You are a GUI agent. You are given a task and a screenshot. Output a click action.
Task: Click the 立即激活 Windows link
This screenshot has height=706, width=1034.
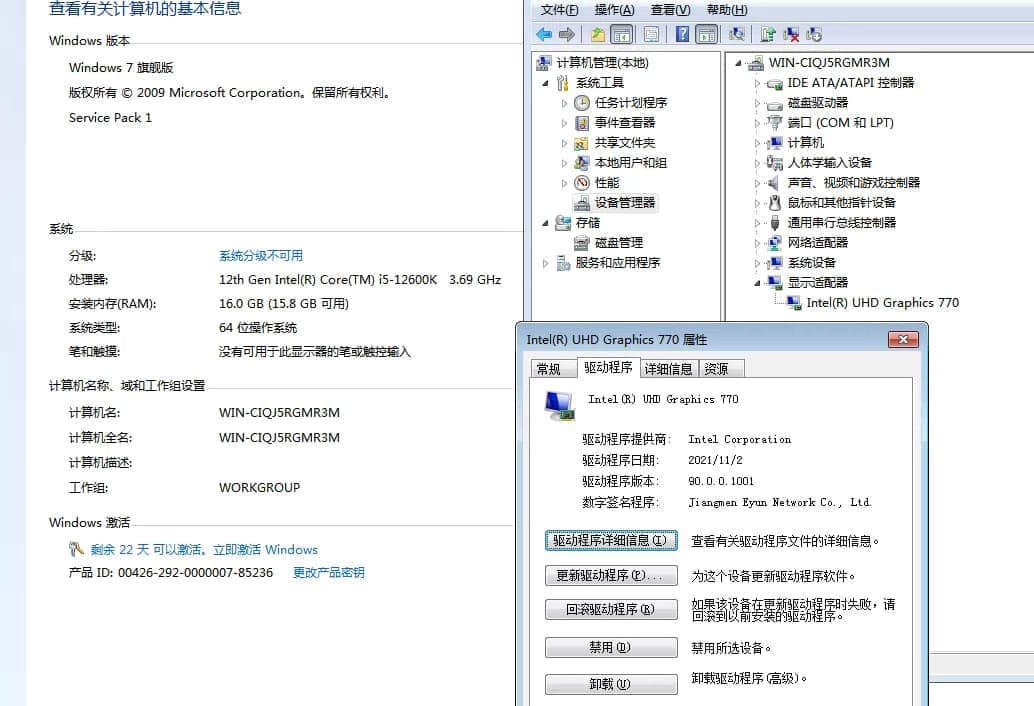(x=266, y=549)
